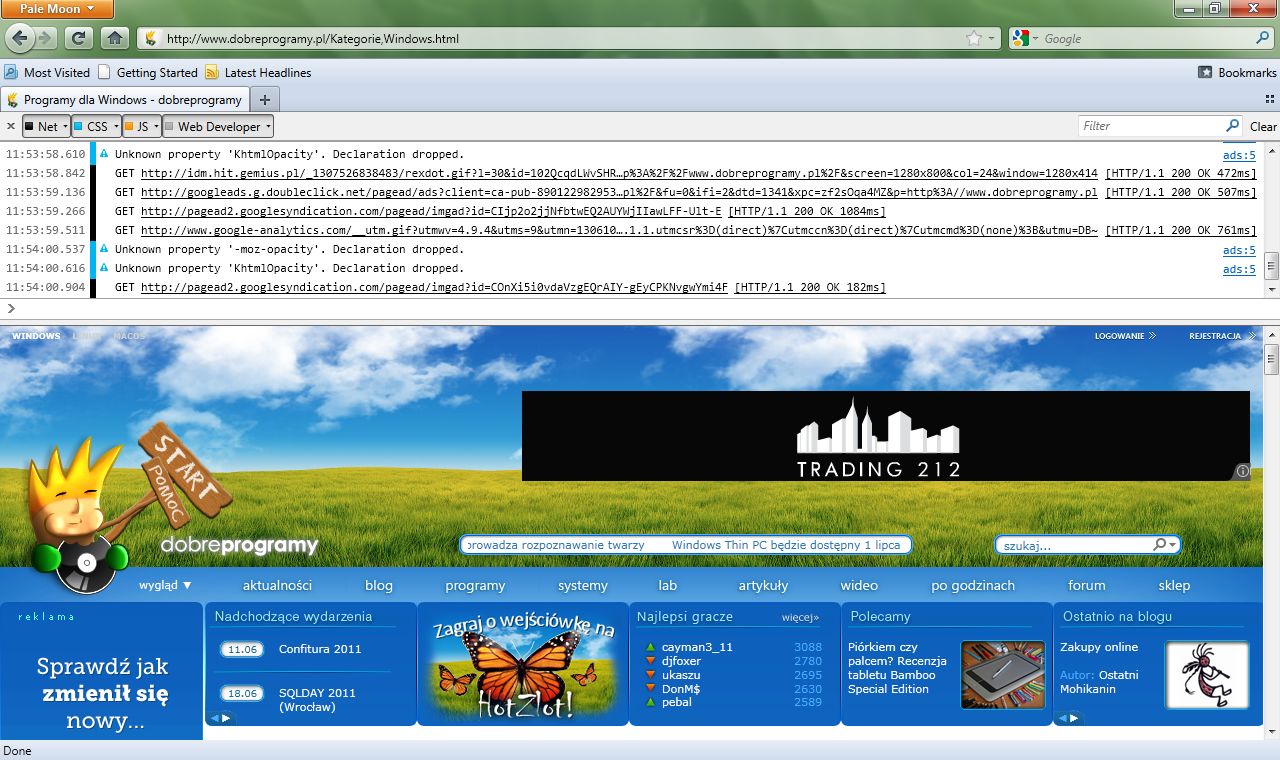
Task: Open the sklep menu item
Action: pyautogui.click(x=1174, y=585)
